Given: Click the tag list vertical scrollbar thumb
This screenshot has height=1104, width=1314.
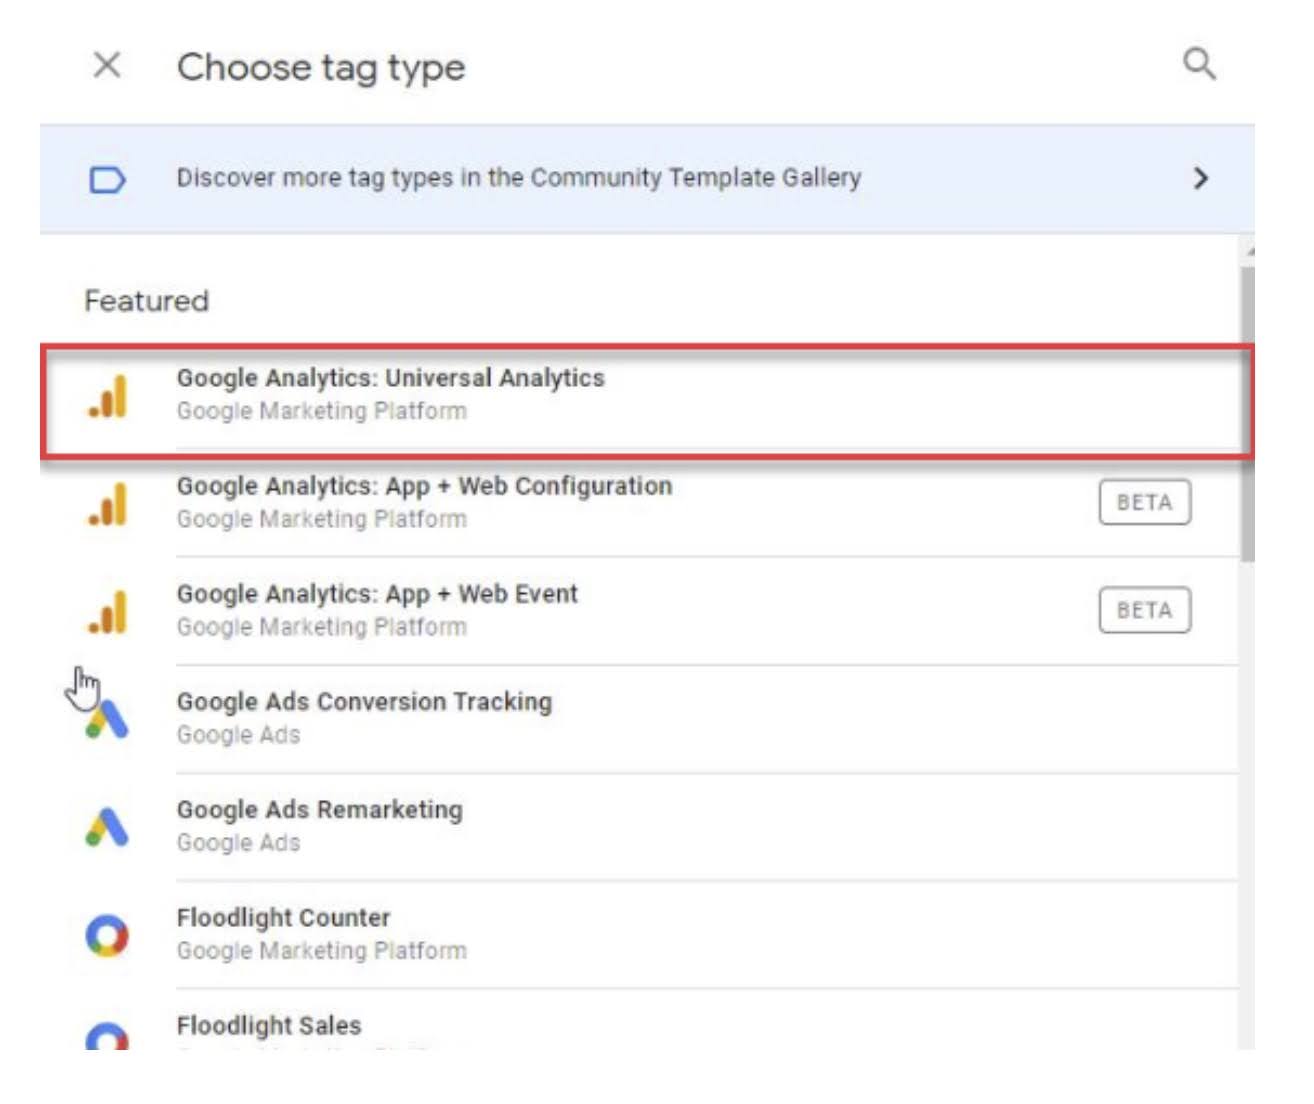Looking at the screenshot, I should pos(1247,410).
